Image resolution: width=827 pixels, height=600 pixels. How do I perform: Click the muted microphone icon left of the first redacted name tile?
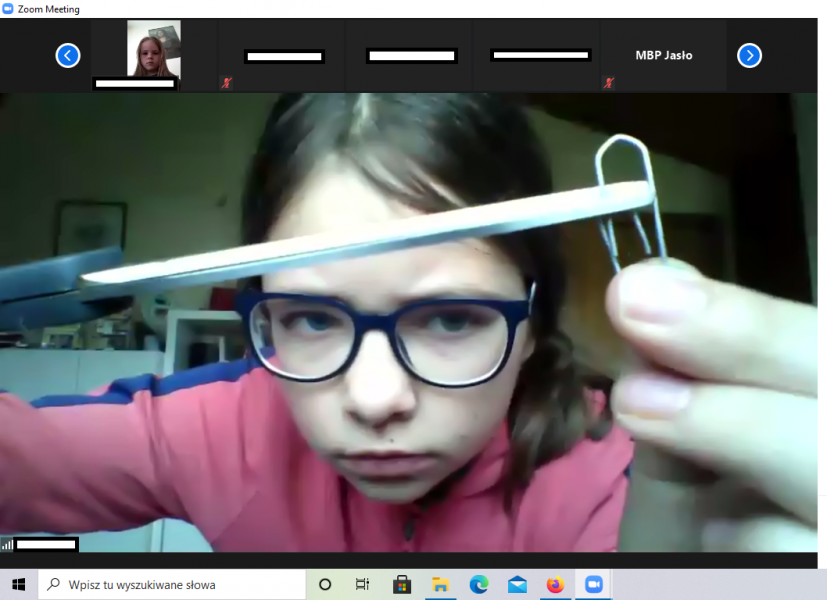pos(227,82)
